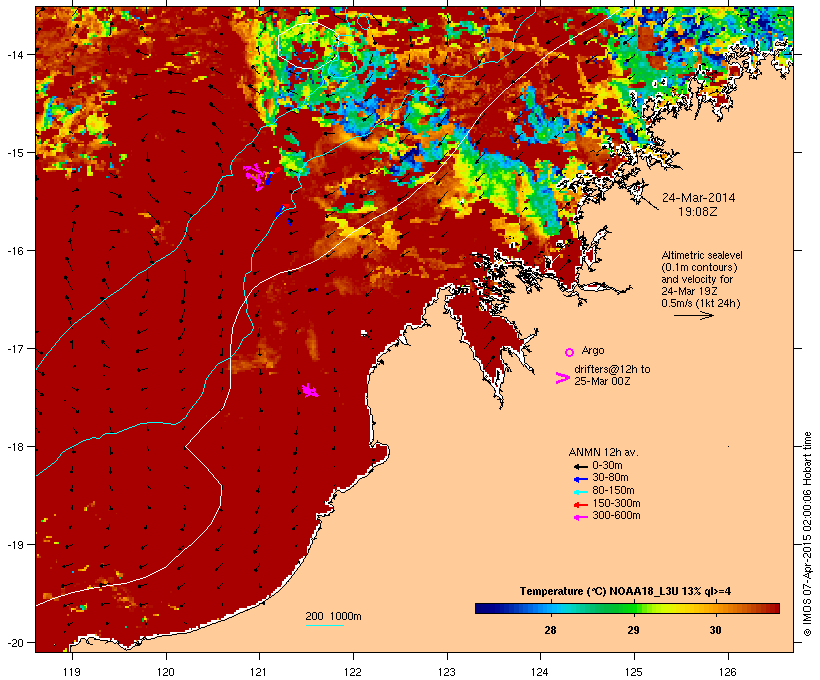This screenshot has height=680, width=820.
Task: Click the longitude axis label 121
Action: coord(259,672)
